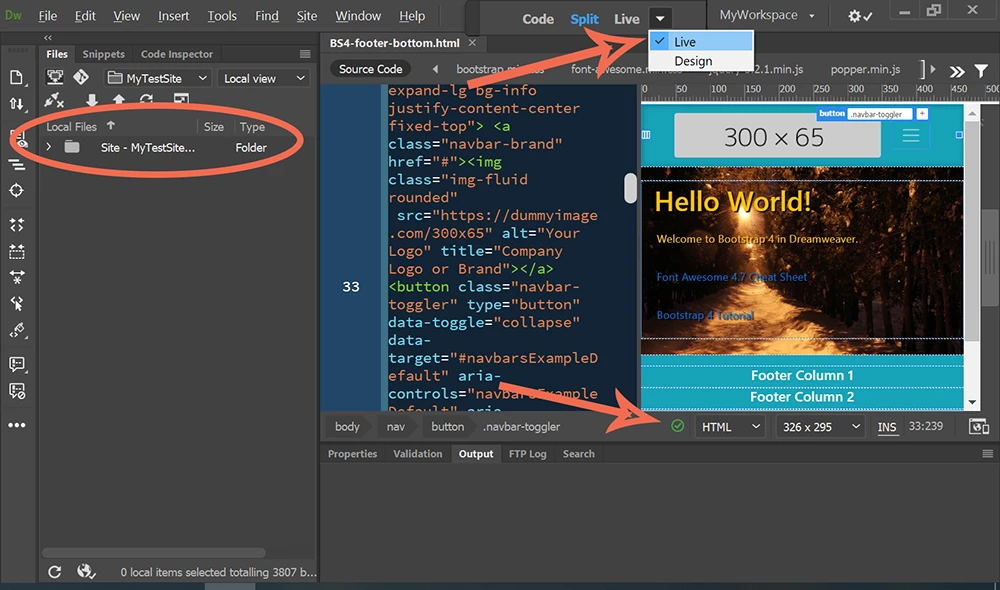Click Remove Comment icon
The width and height of the screenshot is (1000, 590).
tap(17, 391)
